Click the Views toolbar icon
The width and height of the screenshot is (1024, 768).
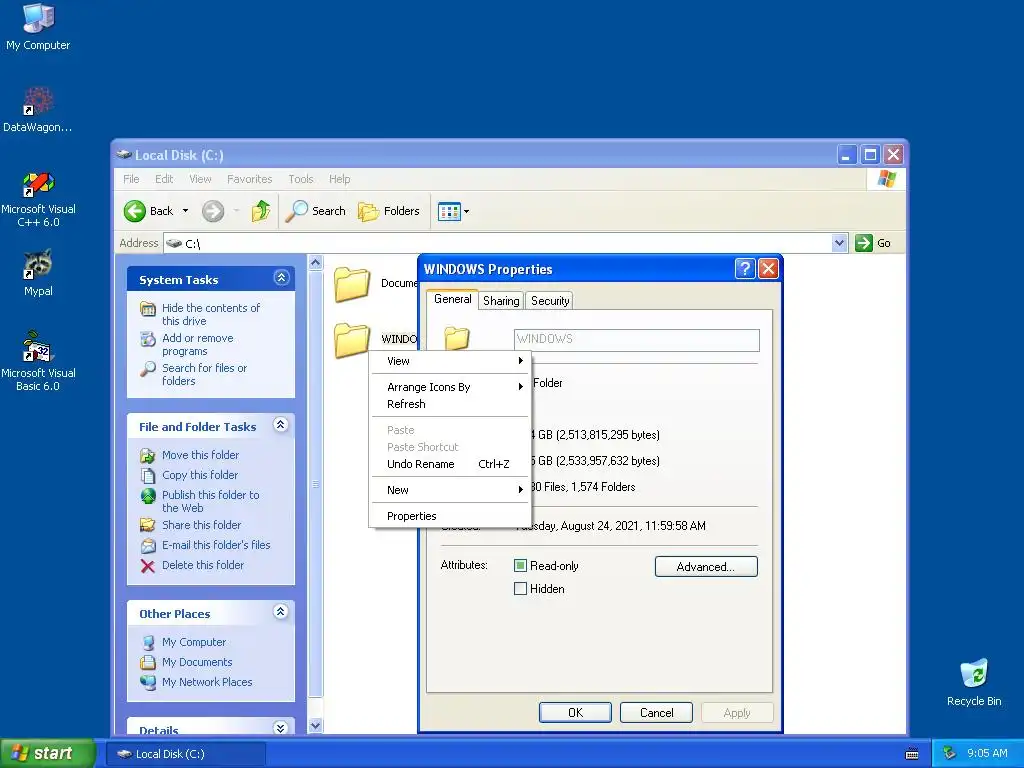(x=449, y=212)
